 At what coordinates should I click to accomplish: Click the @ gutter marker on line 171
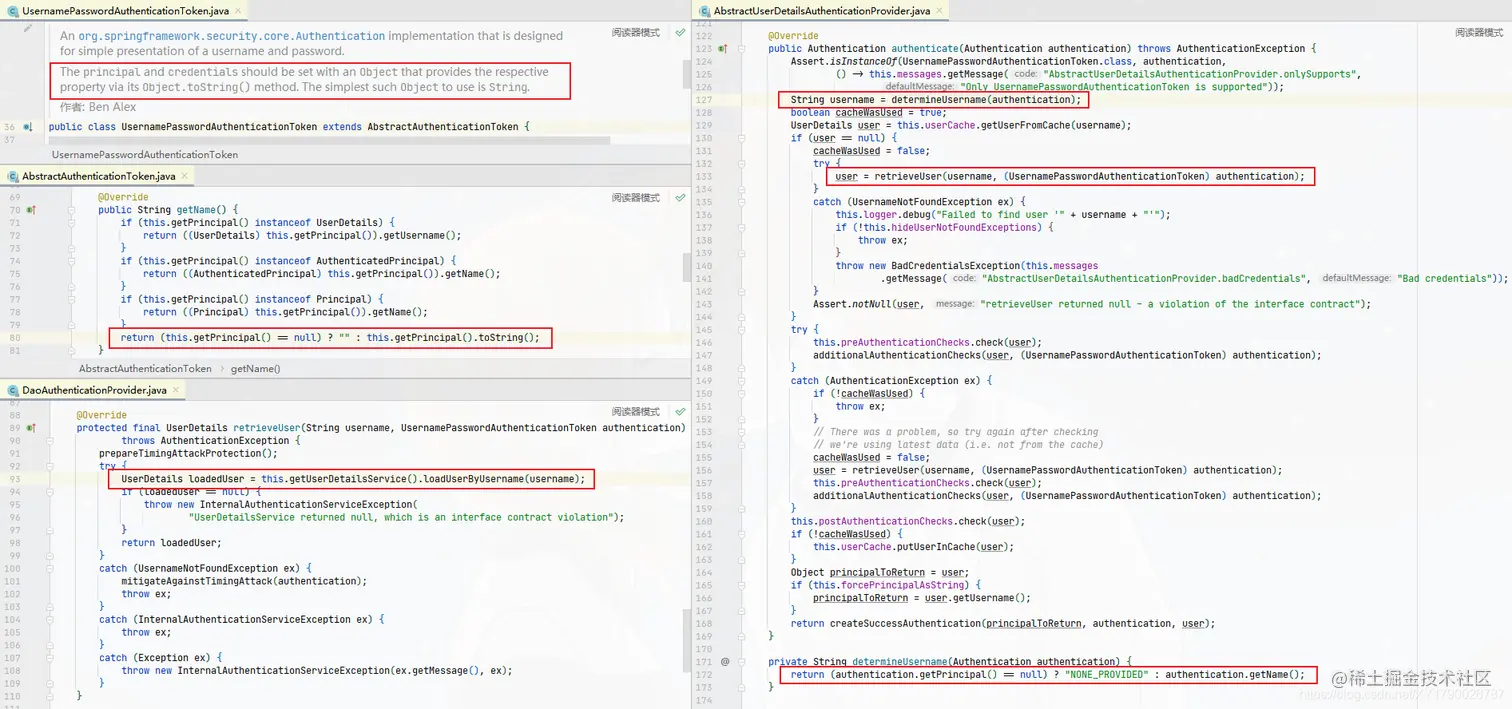[x=725, y=662]
